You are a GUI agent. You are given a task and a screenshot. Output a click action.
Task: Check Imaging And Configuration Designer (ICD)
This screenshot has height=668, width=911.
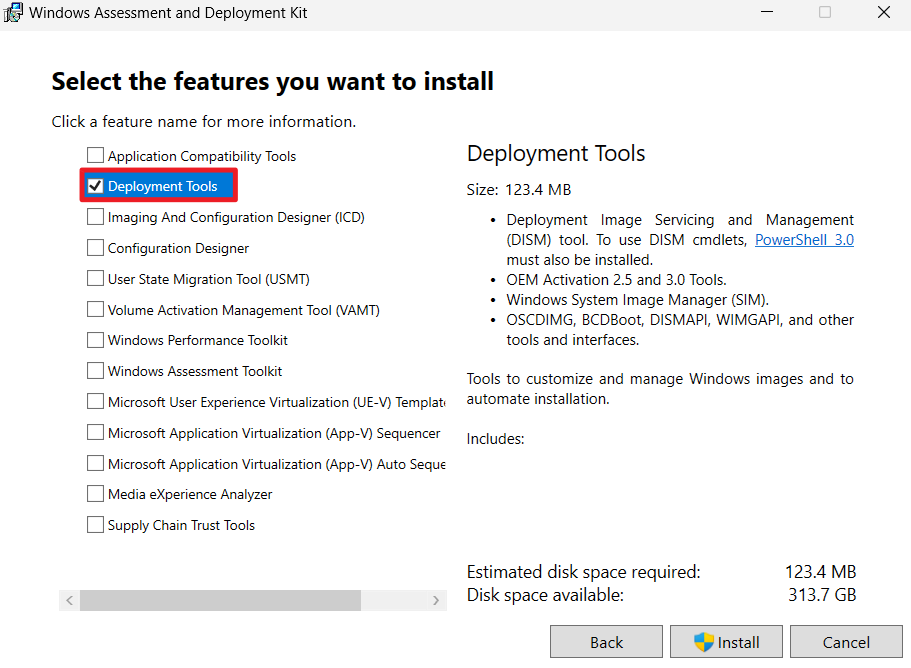(95, 217)
